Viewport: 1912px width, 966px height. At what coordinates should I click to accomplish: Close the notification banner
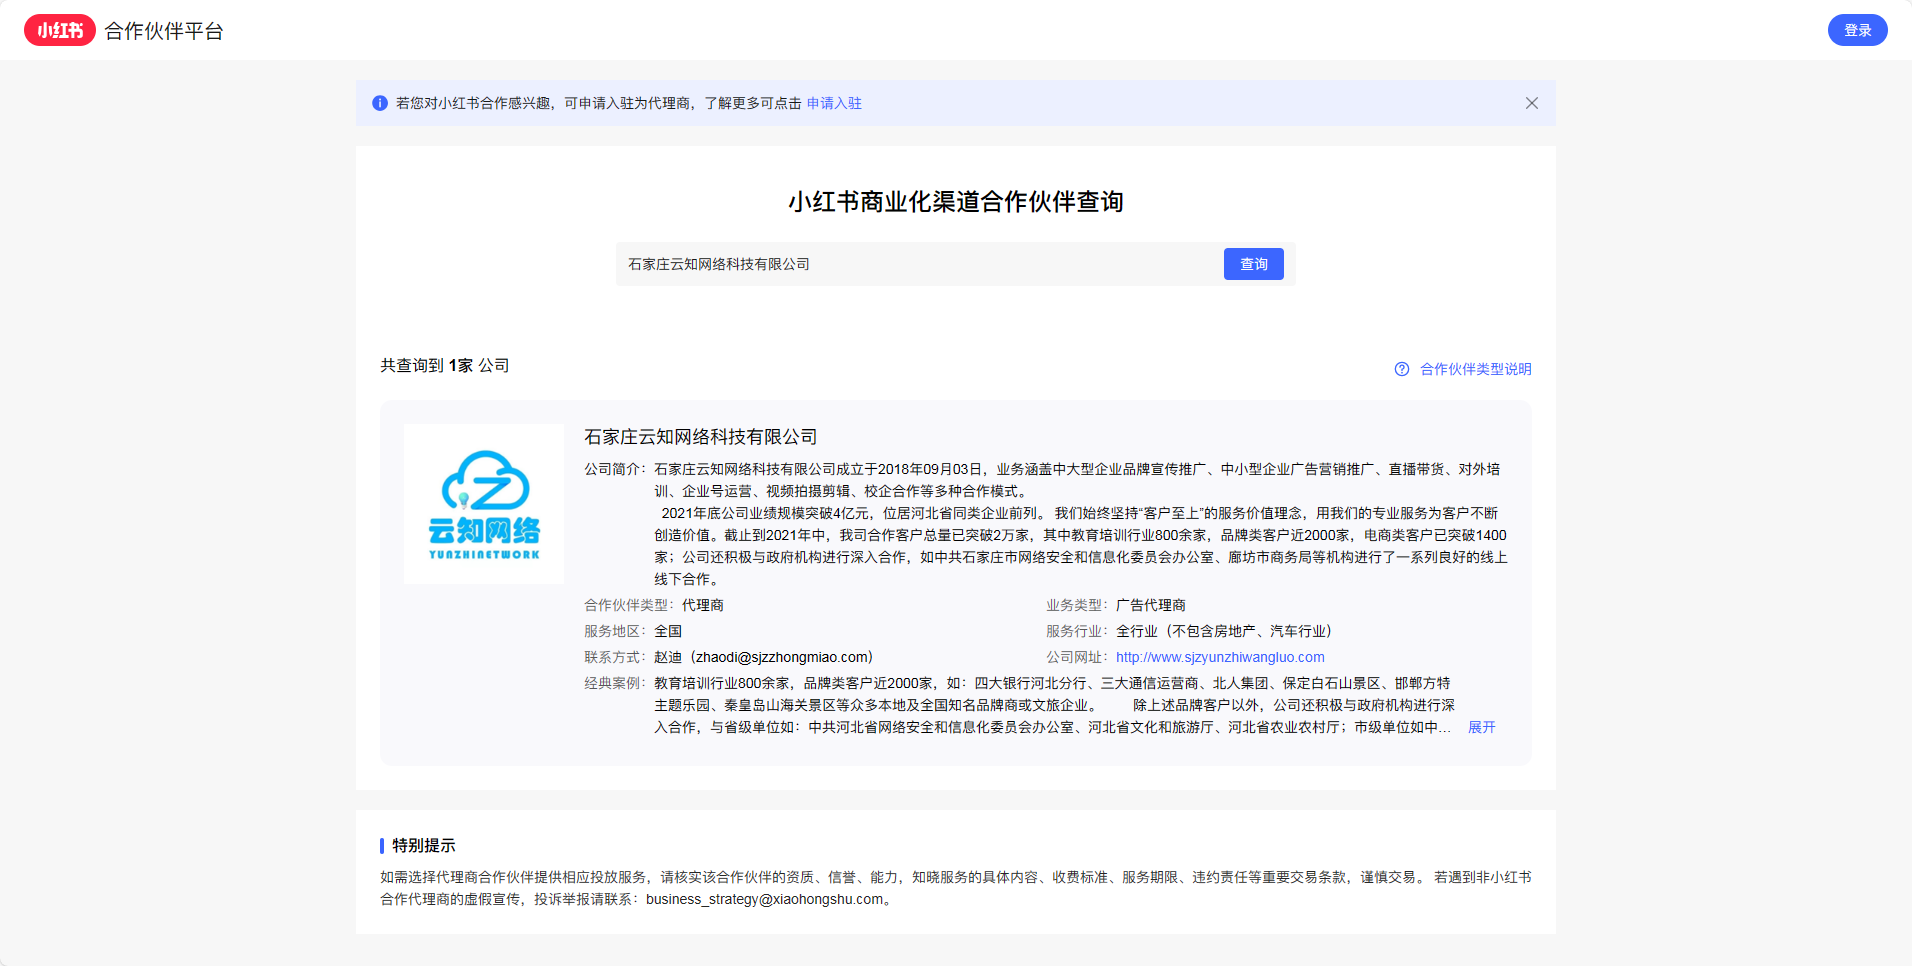[x=1531, y=103]
